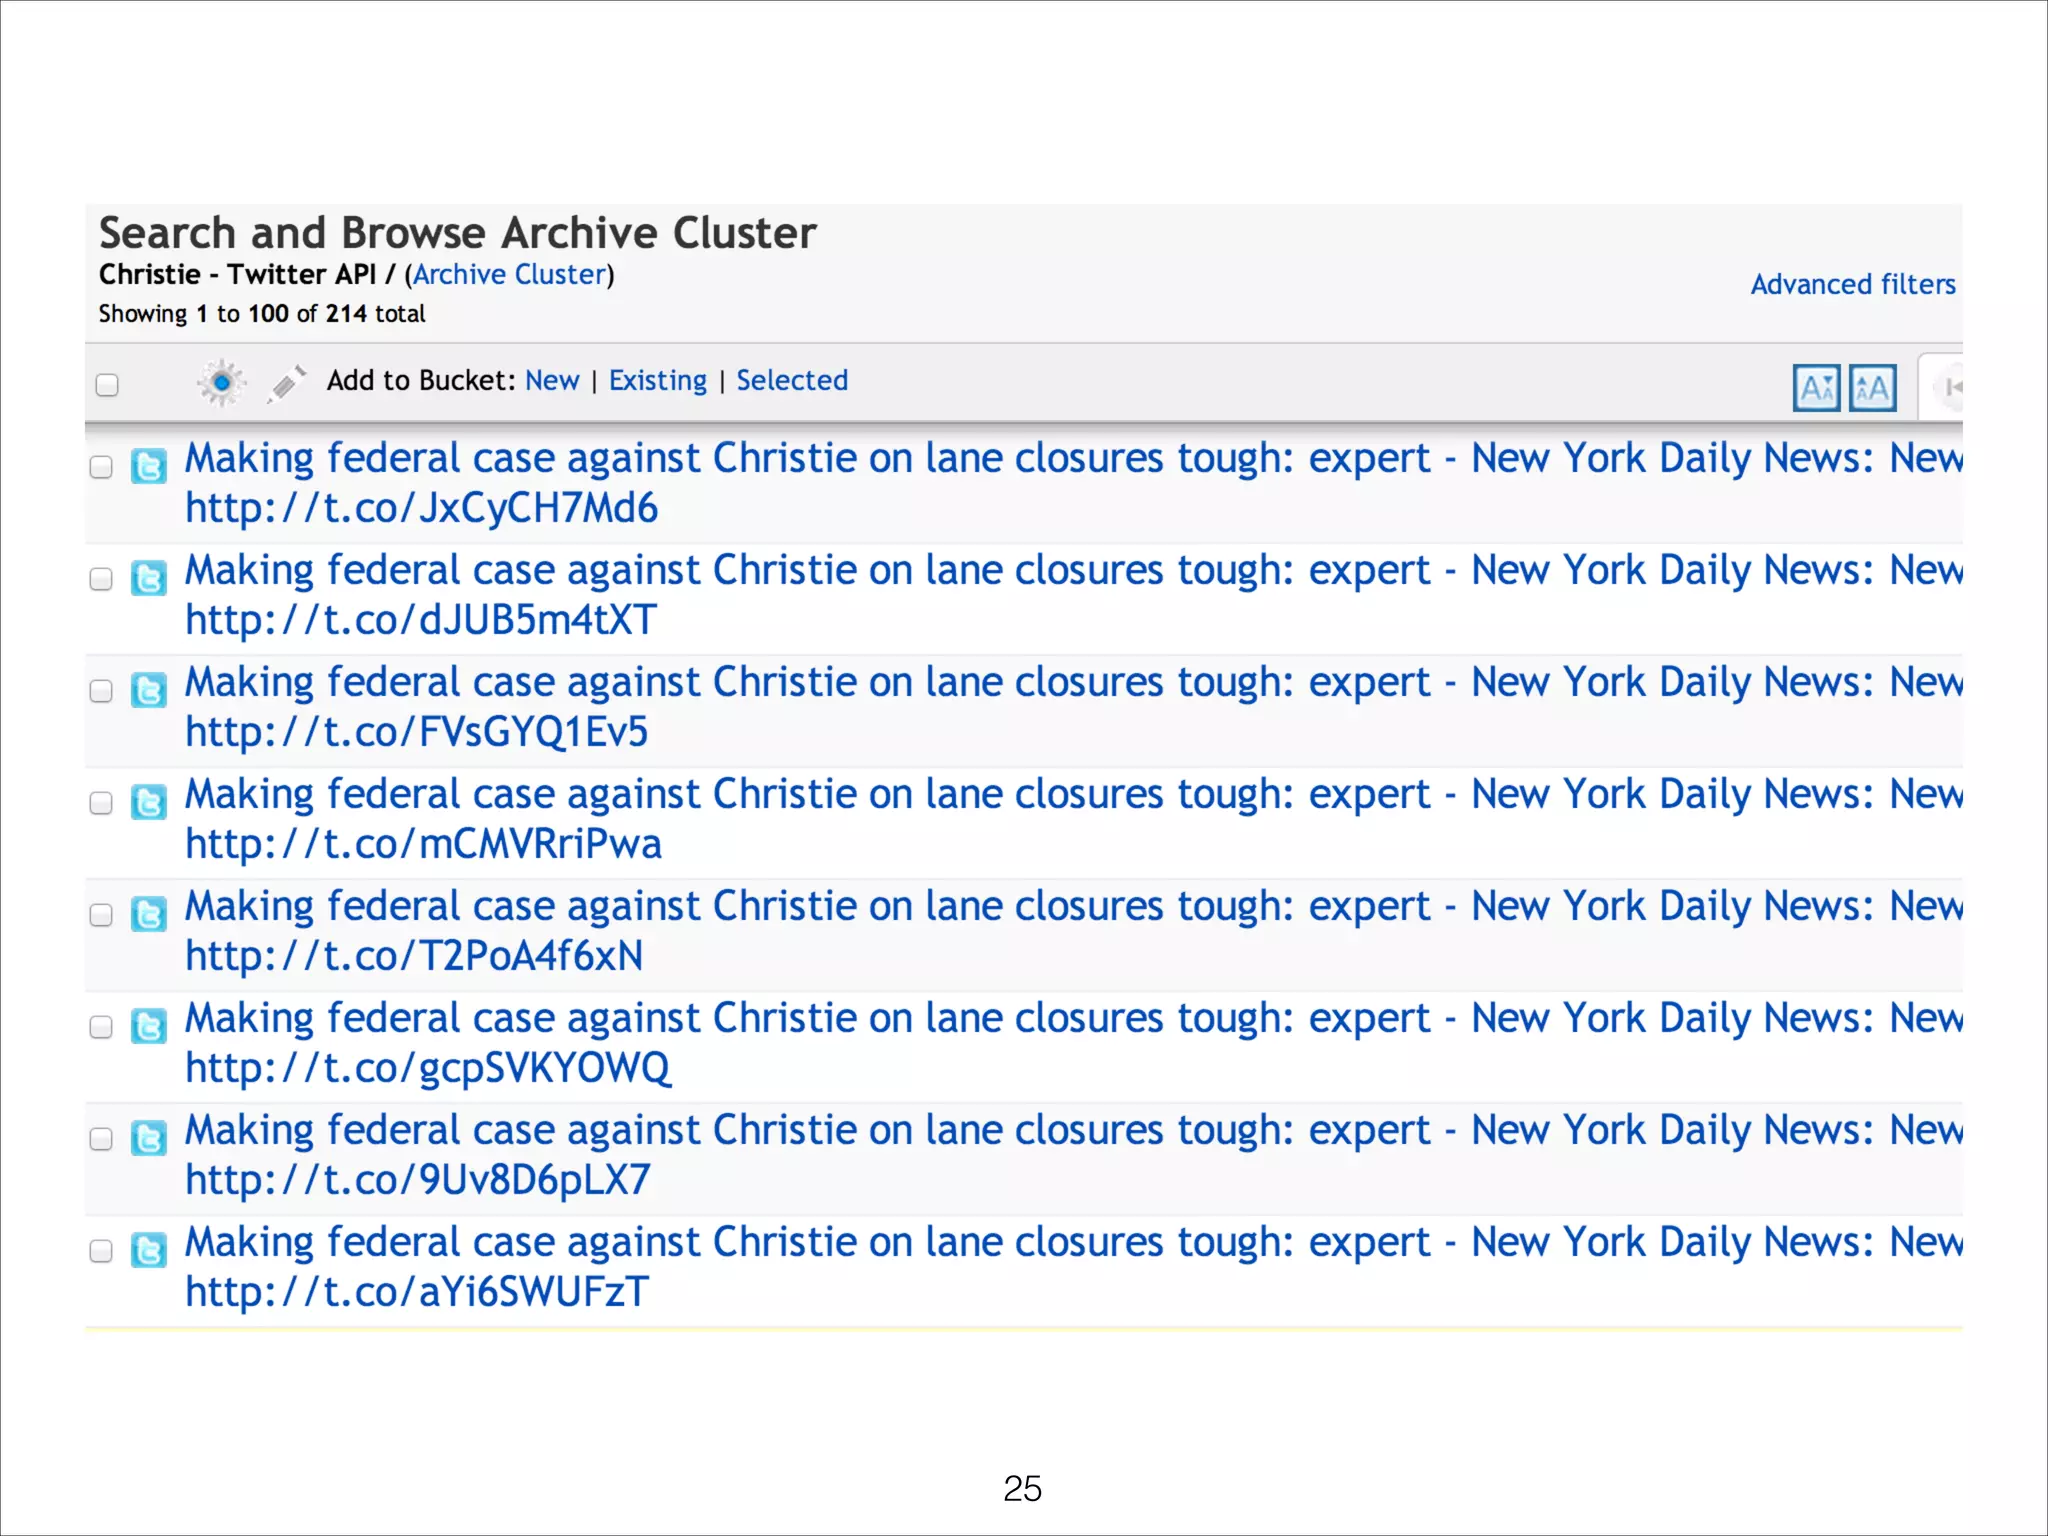Click the Selected bucket option

click(792, 381)
